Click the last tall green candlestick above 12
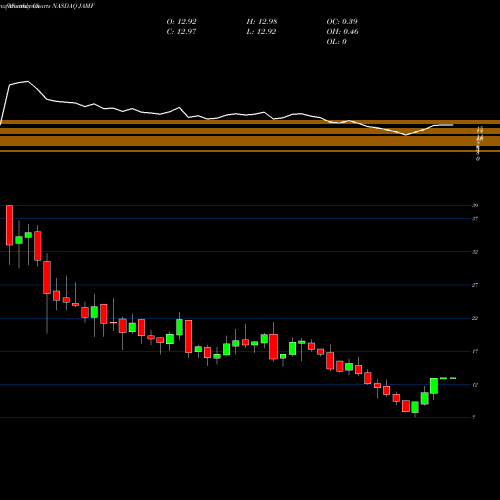Screen dimensions: 500x500 [x=434, y=386]
